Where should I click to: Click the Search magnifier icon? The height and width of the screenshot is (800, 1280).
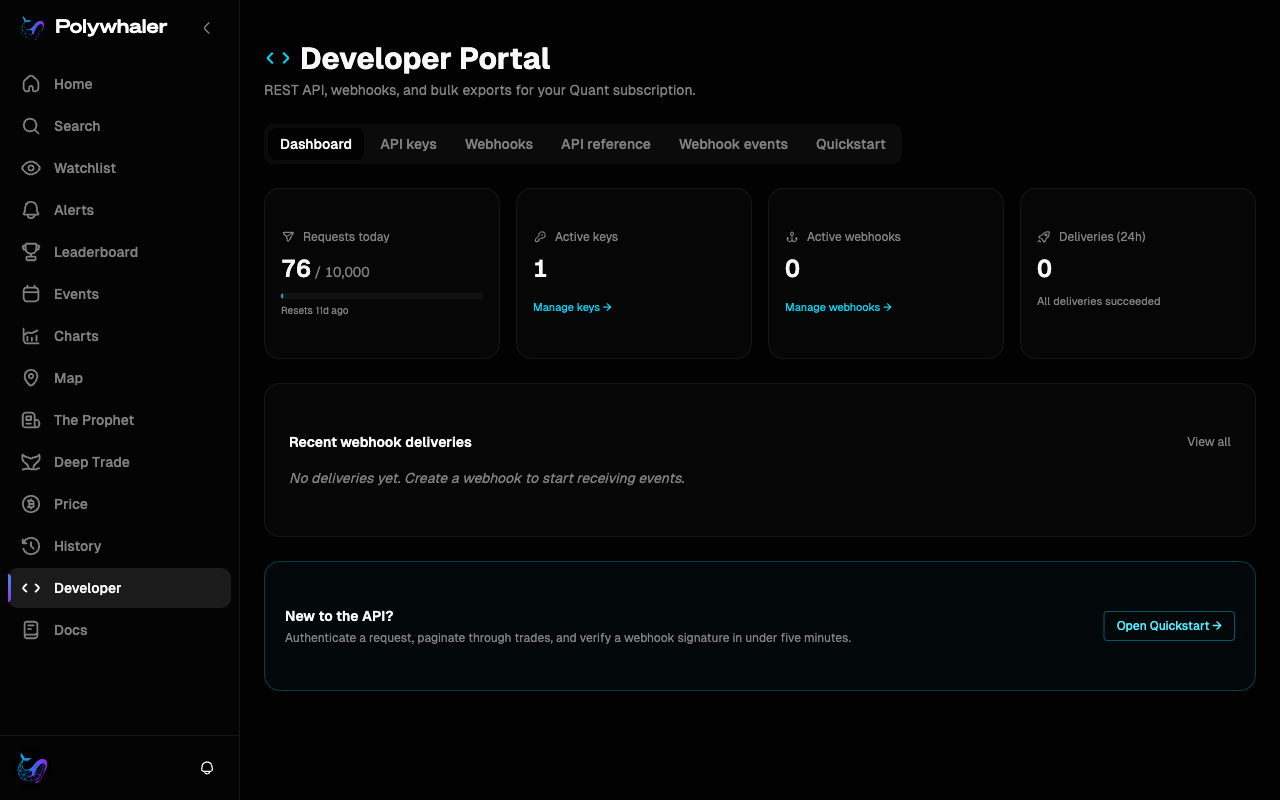(x=31, y=126)
